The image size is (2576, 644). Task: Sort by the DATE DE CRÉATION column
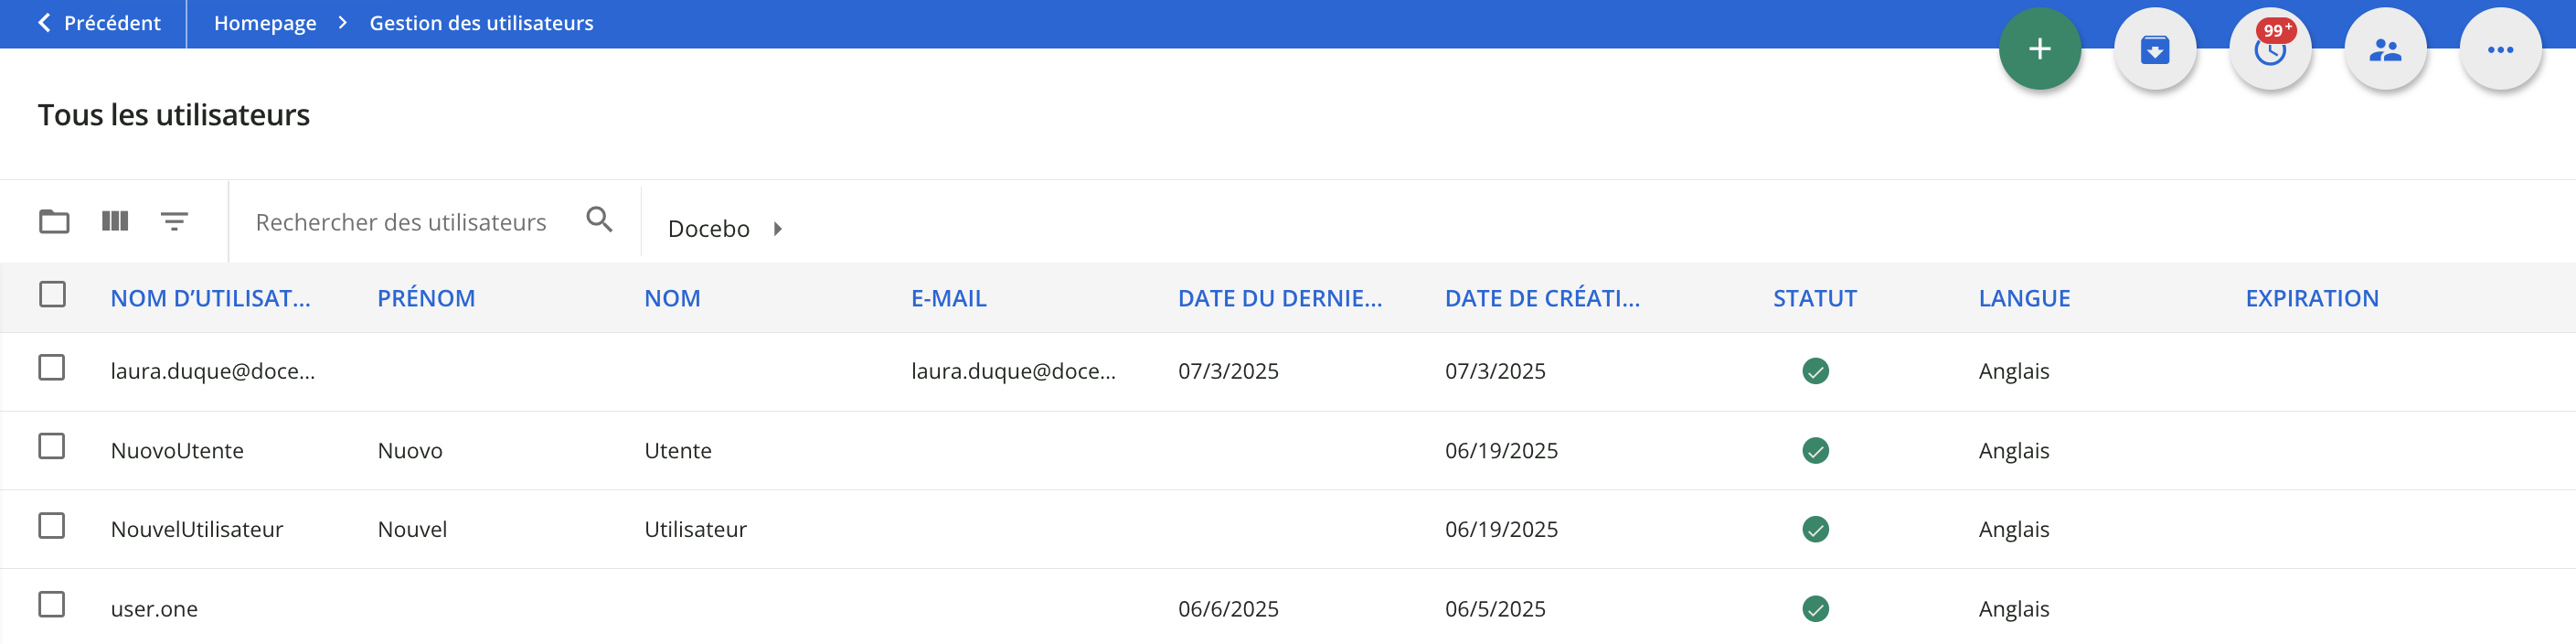coord(1541,297)
